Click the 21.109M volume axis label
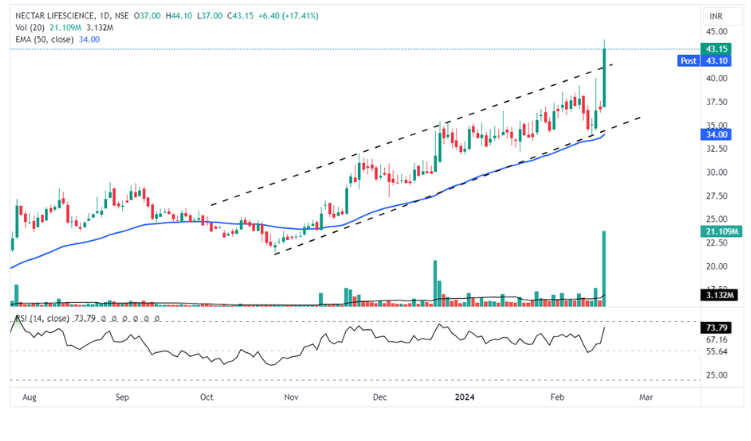This screenshot has height=441, width=751. 720,232
